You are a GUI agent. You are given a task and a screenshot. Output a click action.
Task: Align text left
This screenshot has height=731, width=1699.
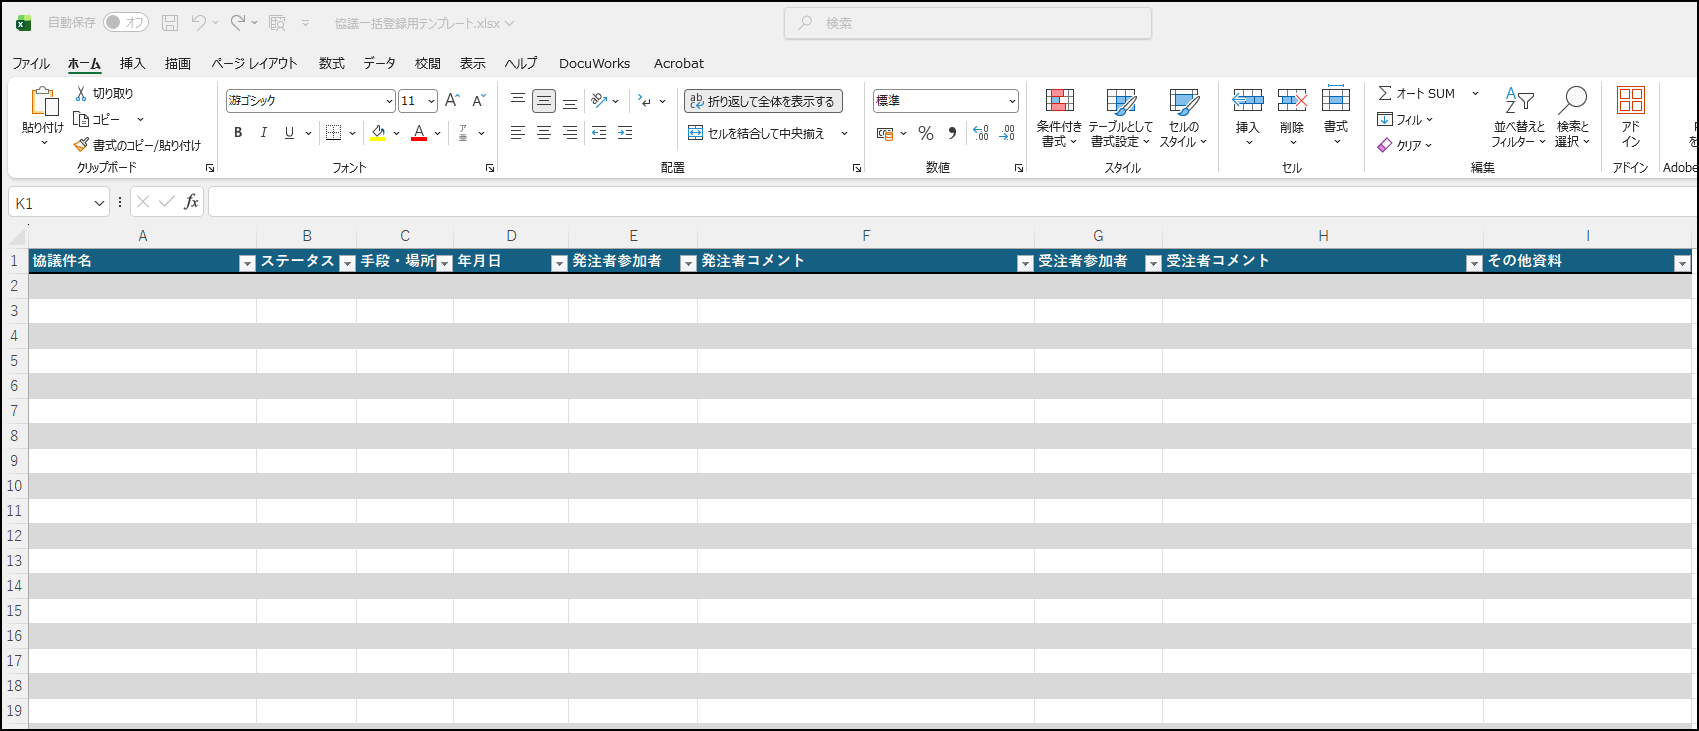(518, 133)
